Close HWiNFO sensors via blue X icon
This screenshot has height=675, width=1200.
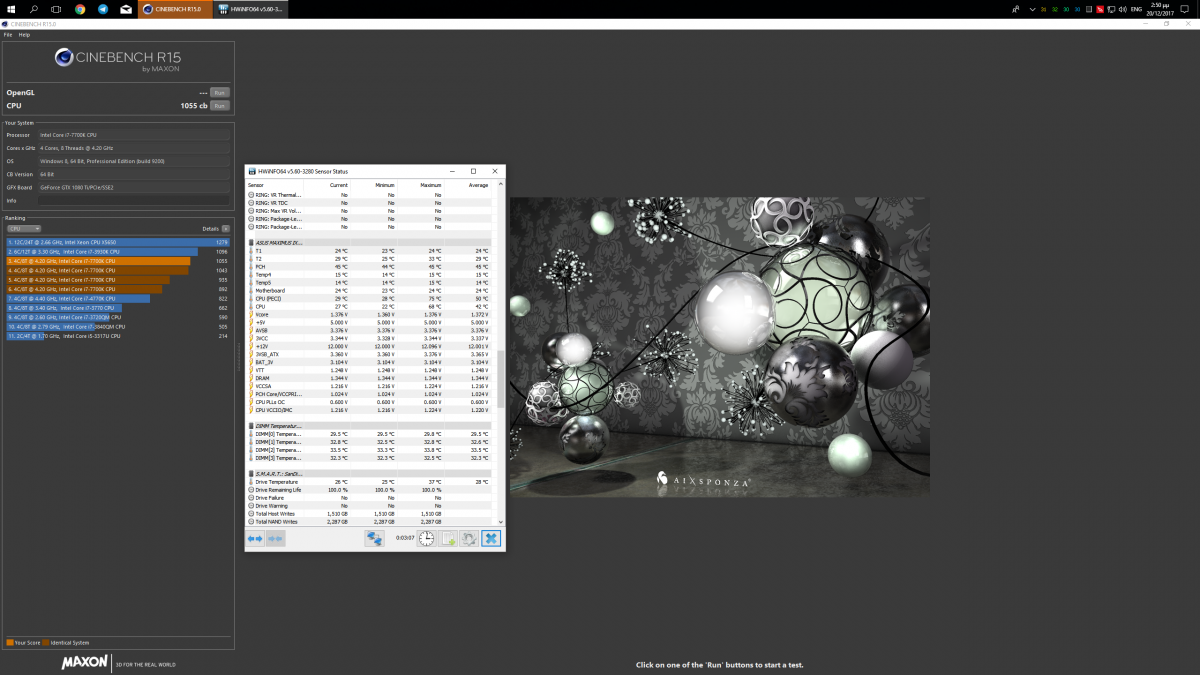[490, 539]
